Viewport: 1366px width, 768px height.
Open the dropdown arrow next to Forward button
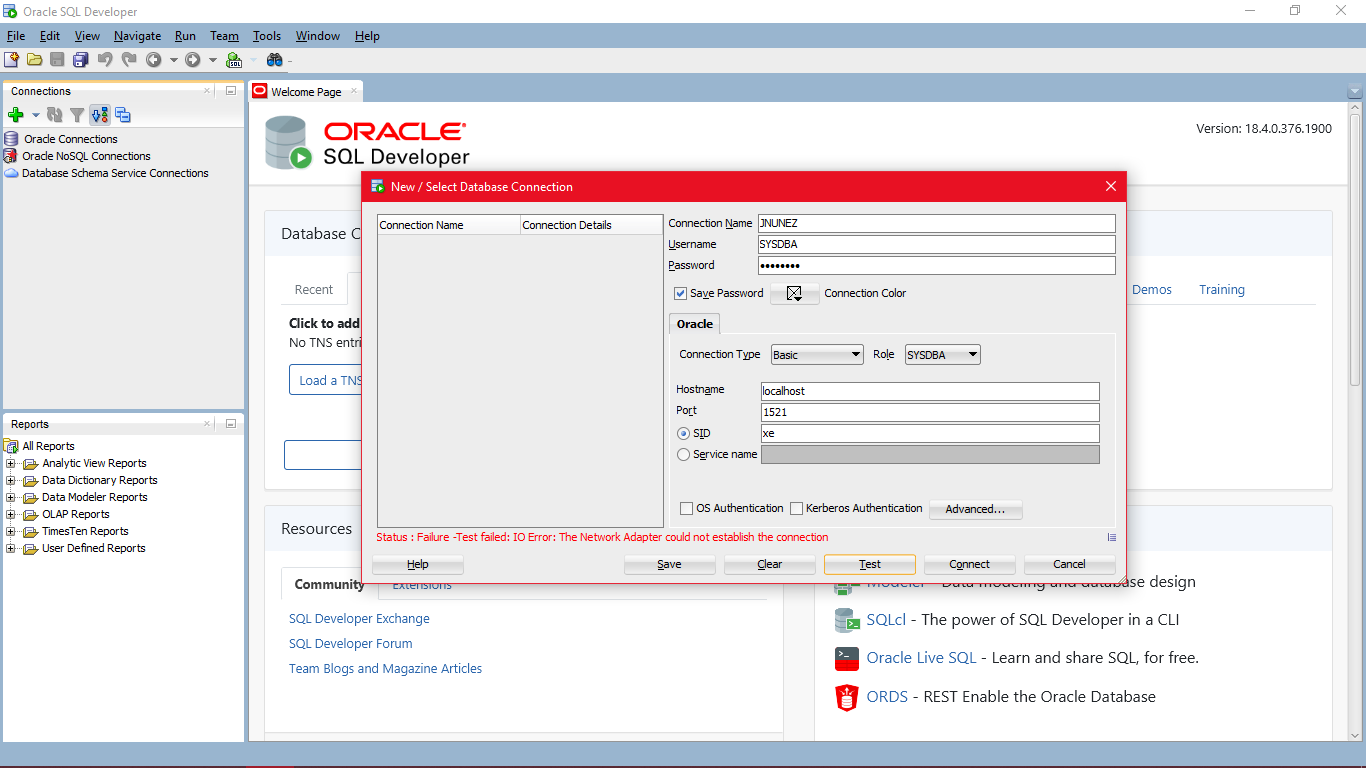pos(212,60)
